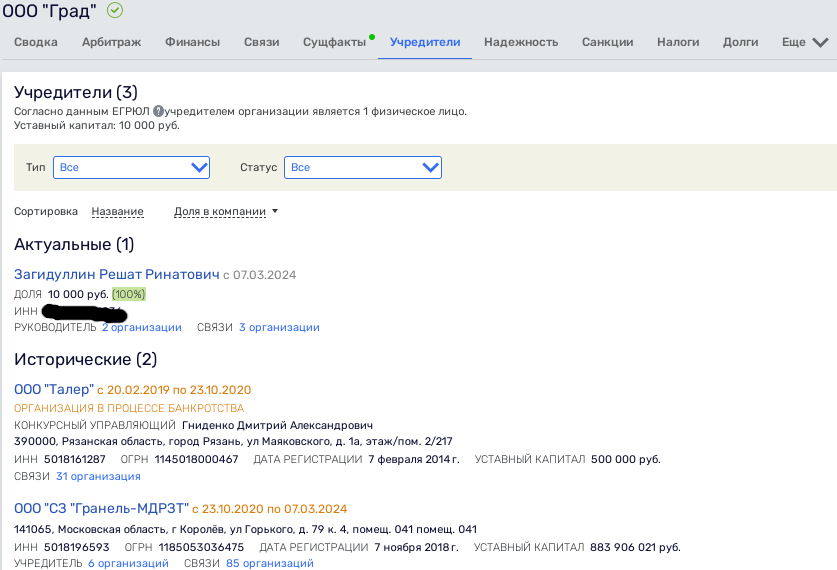Viewport: 837px width, 570px height.
Task: Expand the Еще menu with more tabs
Action: tap(805, 43)
